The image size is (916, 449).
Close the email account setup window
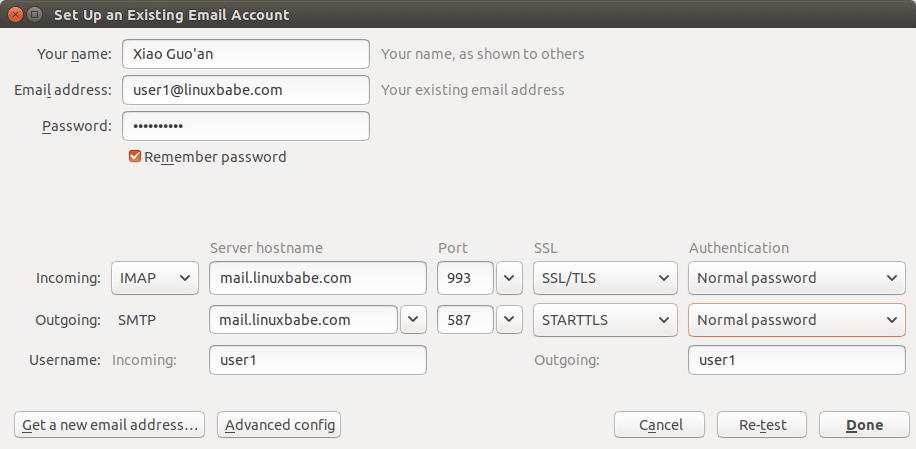(13, 15)
